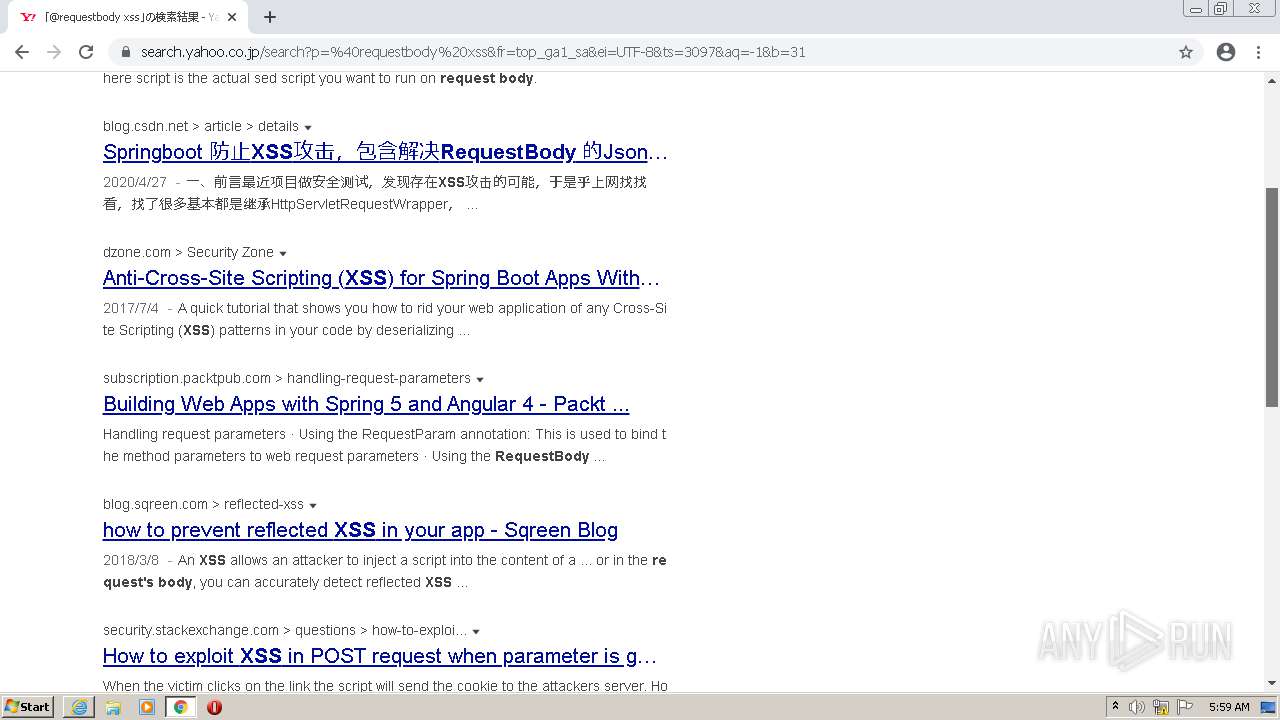Reload the current page

[x=86, y=52]
